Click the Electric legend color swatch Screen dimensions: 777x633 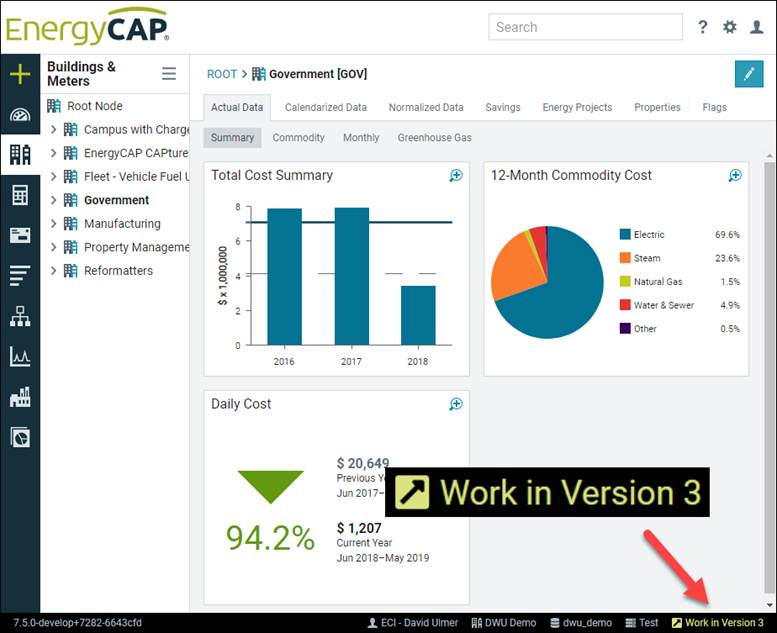(x=625, y=235)
